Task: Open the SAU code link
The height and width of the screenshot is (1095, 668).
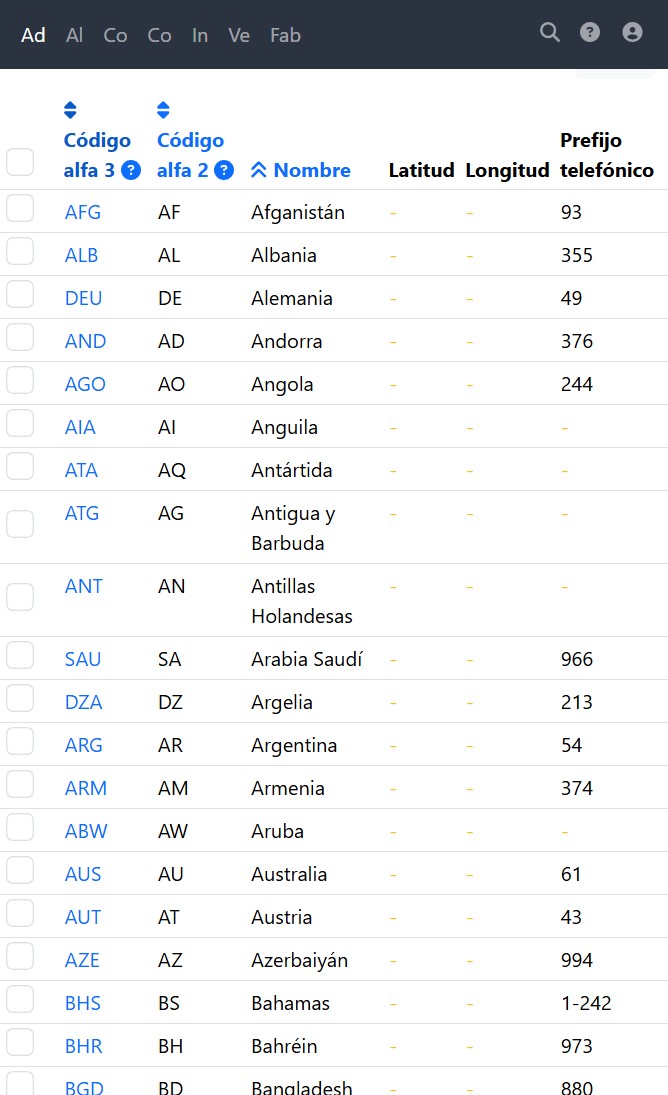Action: pyautogui.click(x=83, y=659)
